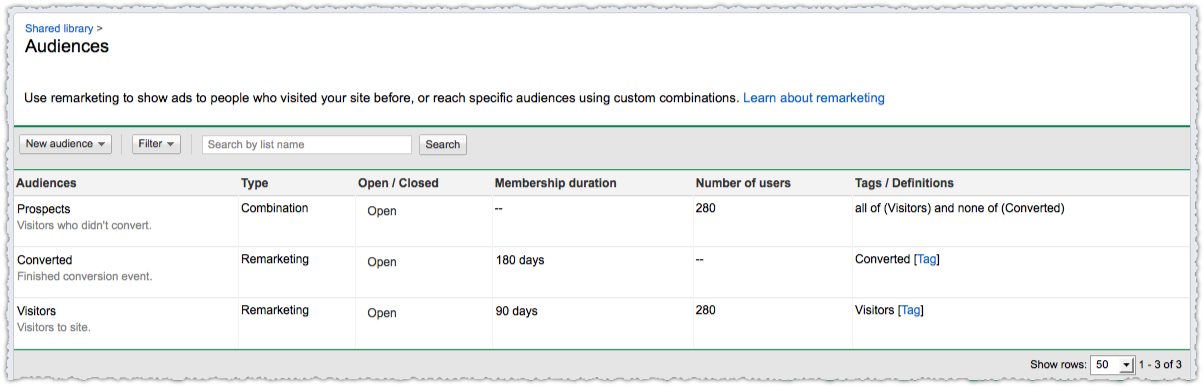
Task: Open the Prospects audience
Action: point(44,208)
